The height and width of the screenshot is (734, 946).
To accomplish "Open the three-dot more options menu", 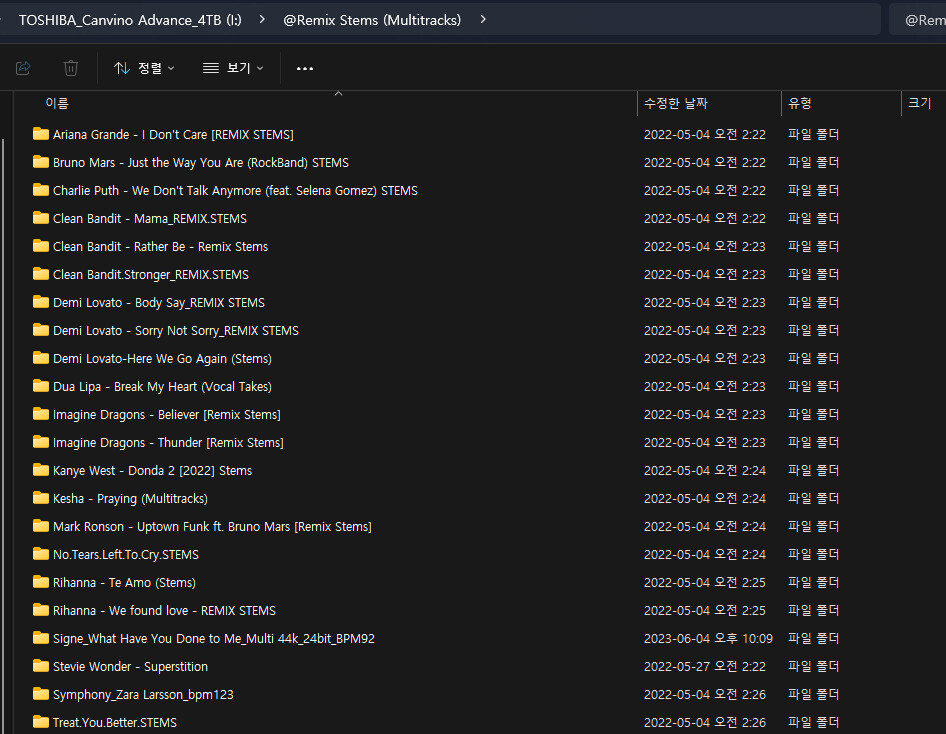I will click(305, 68).
